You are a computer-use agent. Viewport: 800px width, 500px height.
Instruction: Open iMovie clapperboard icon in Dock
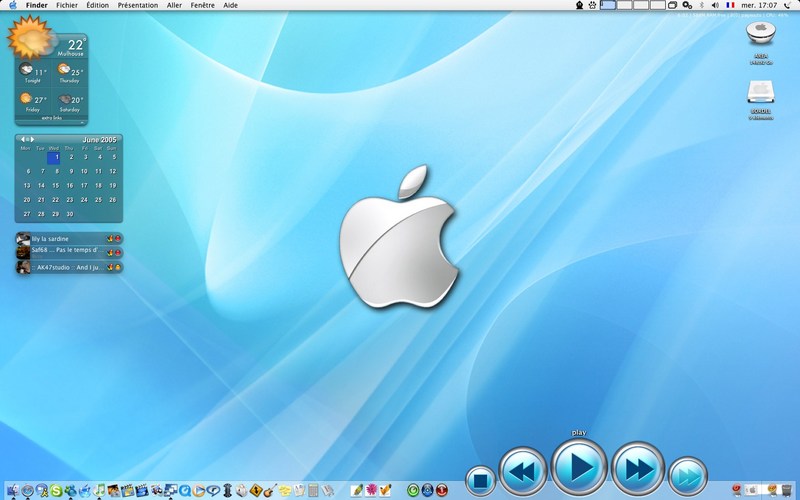point(128,491)
